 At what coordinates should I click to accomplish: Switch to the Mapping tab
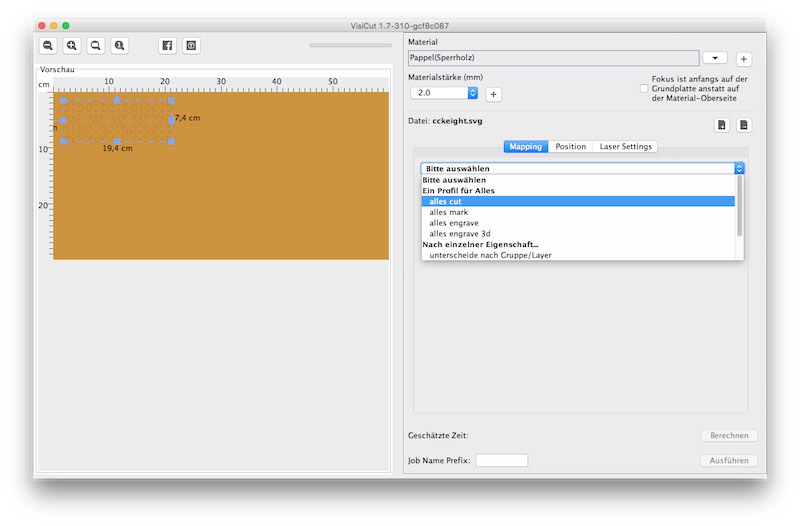pyautogui.click(x=526, y=146)
